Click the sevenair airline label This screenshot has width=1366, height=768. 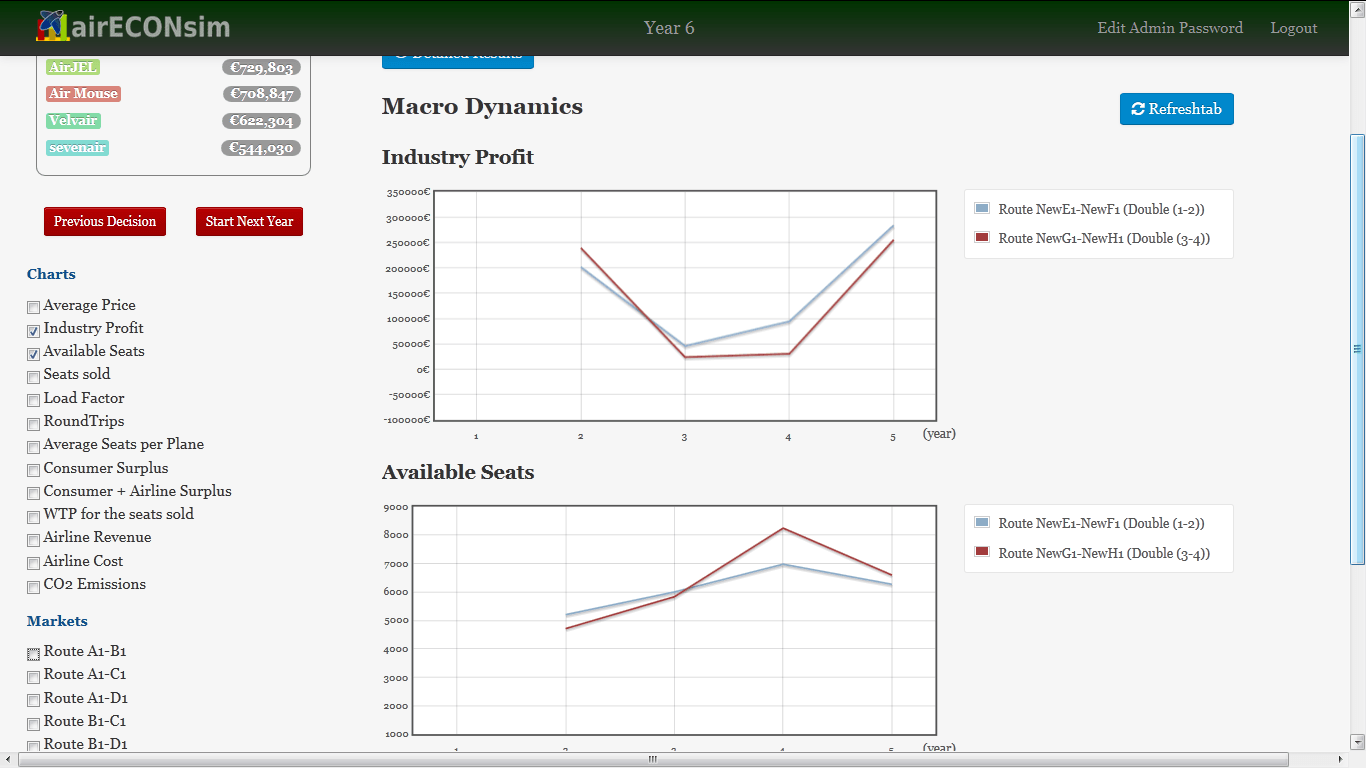click(x=77, y=148)
